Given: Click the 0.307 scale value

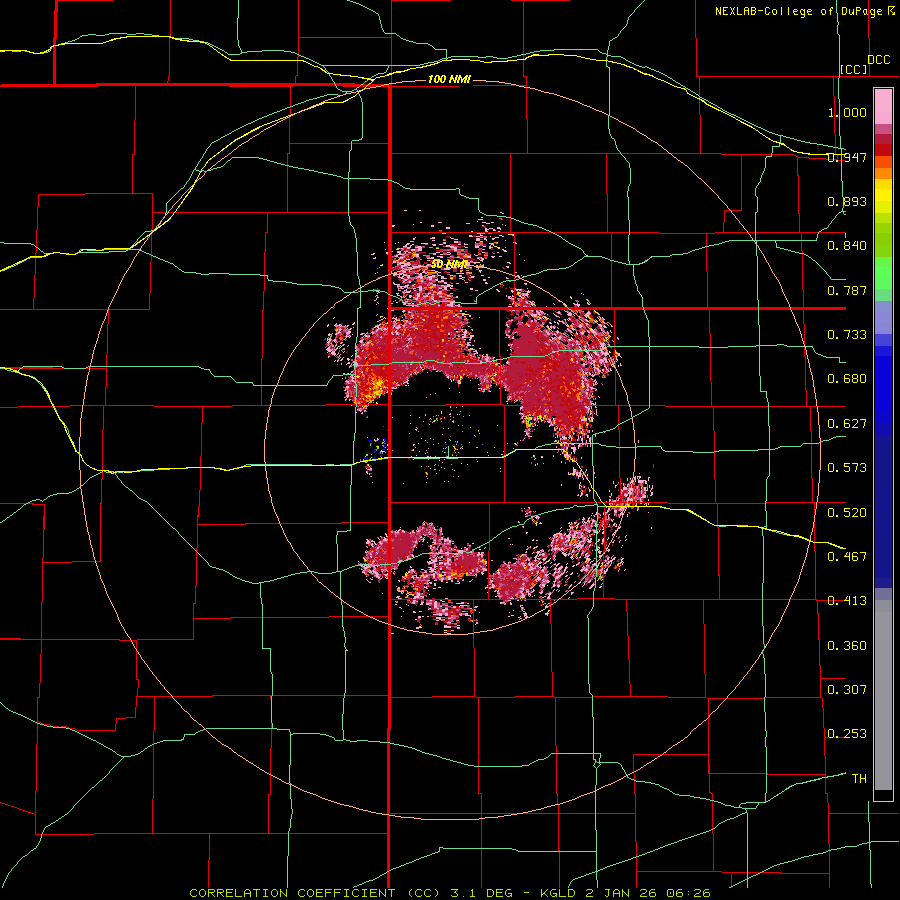Looking at the screenshot, I should click(847, 690).
